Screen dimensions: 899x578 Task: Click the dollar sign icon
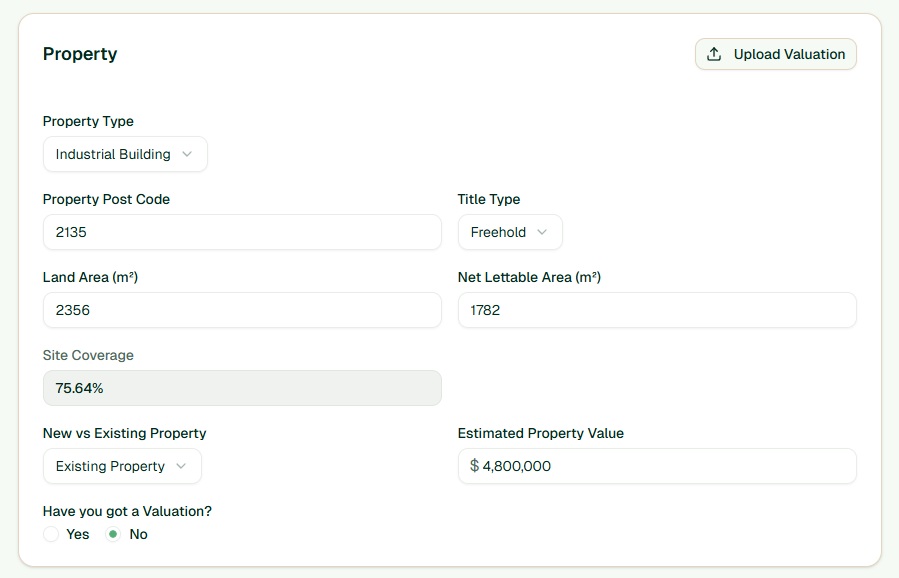point(474,466)
